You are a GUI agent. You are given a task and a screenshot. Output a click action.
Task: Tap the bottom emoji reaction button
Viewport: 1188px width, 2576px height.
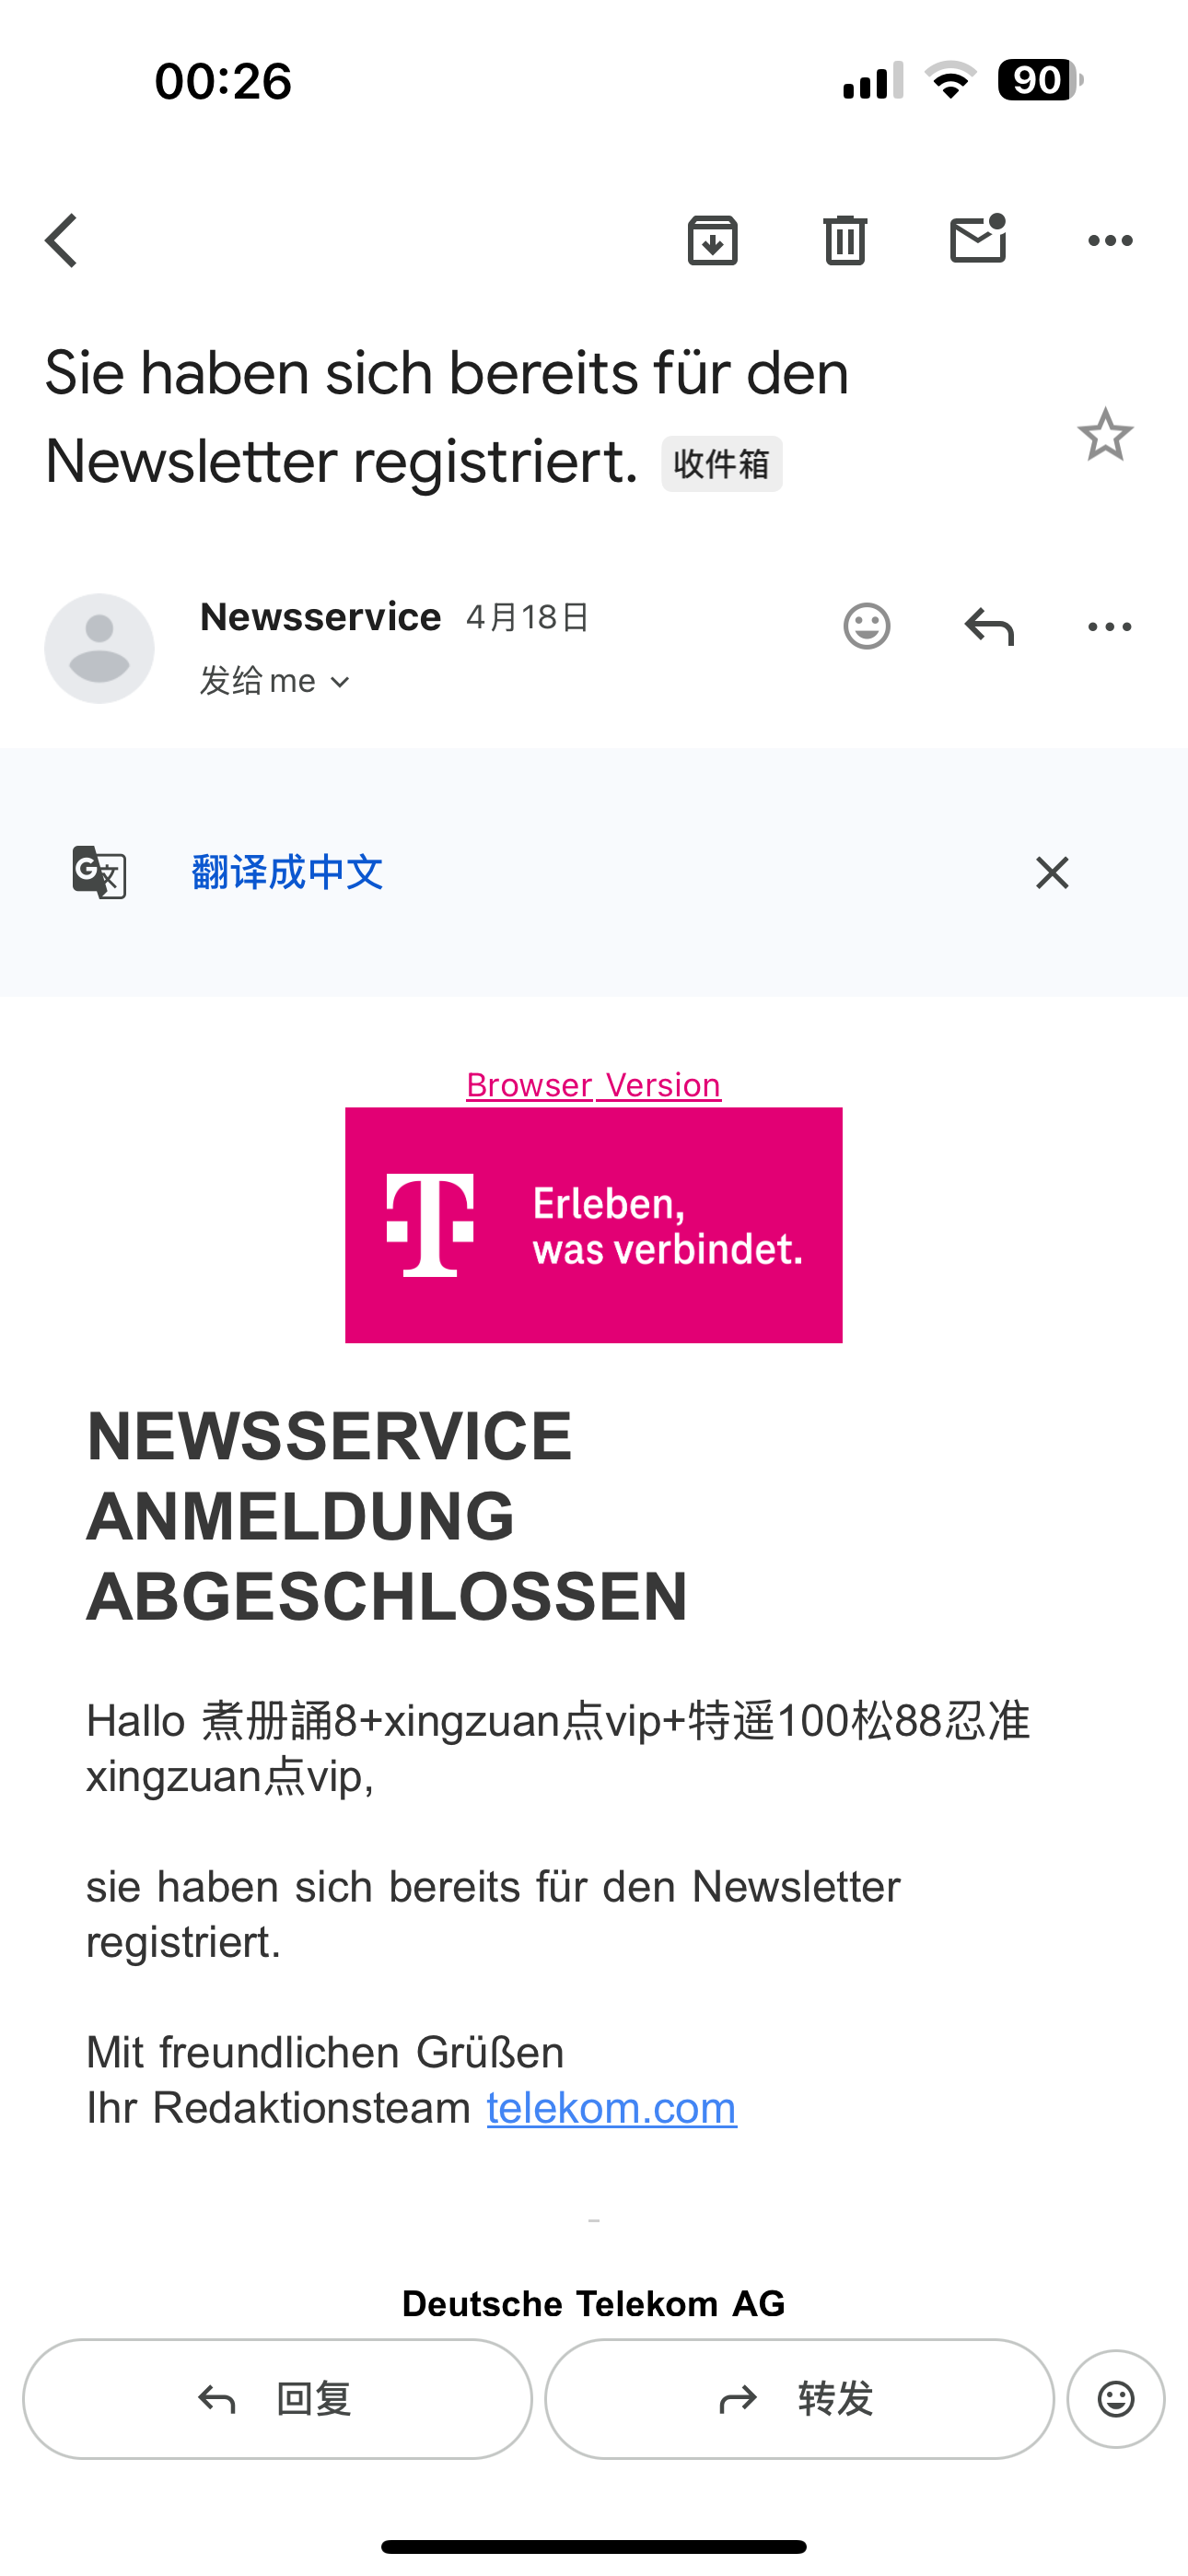[1116, 2399]
